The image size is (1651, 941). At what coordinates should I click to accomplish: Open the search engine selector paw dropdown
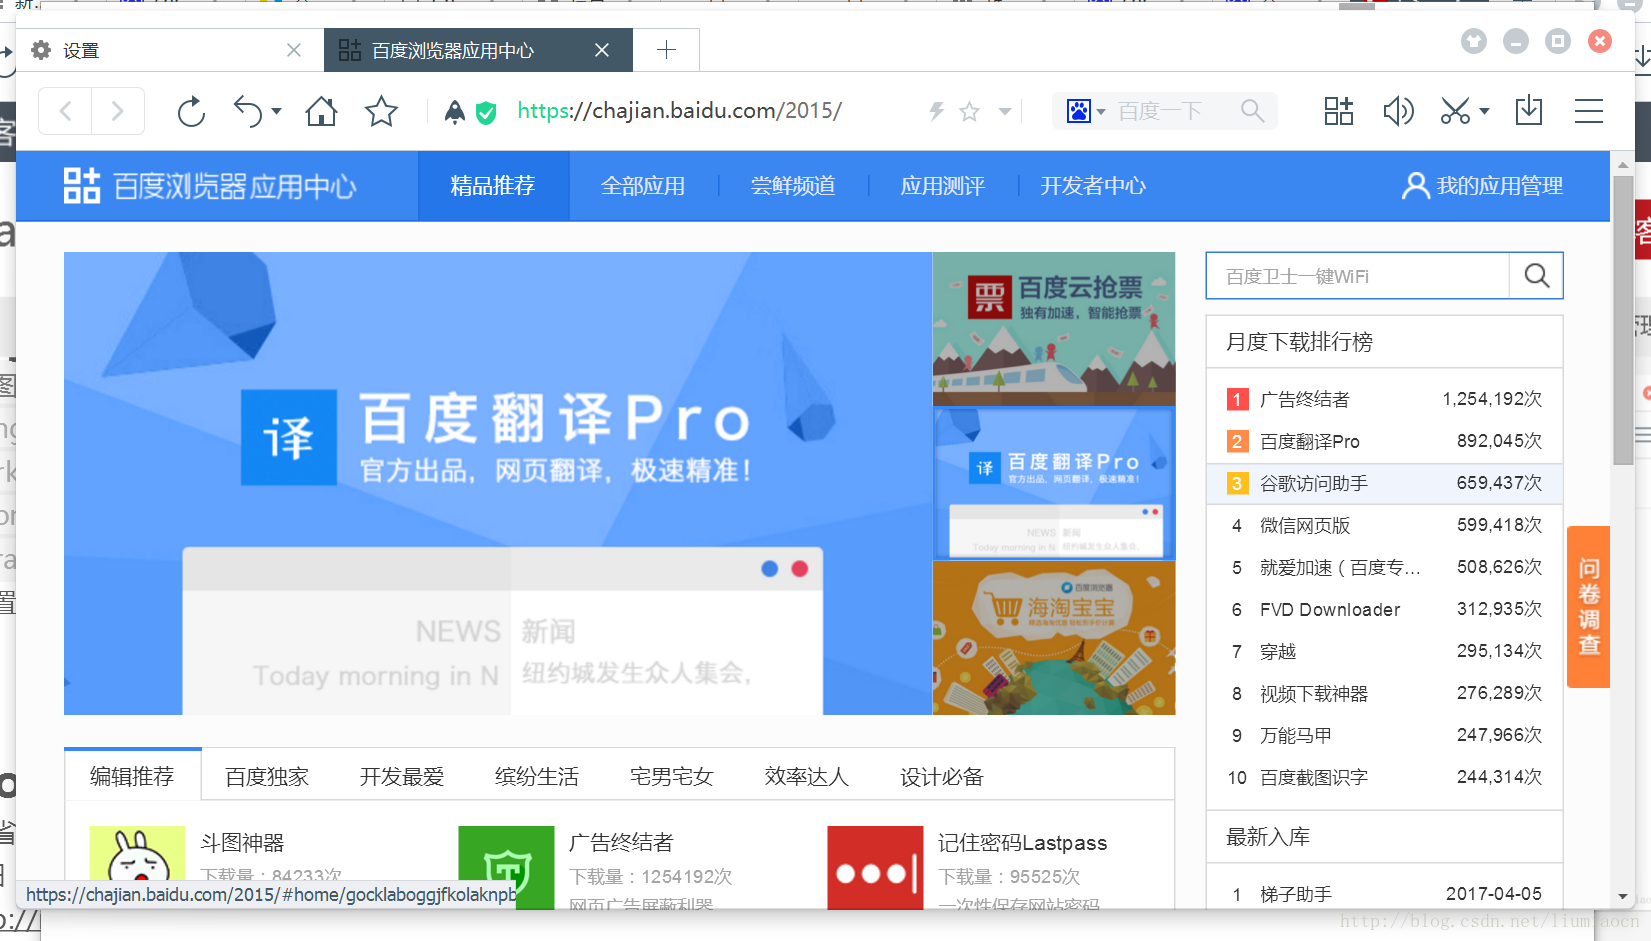[x=1086, y=111]
